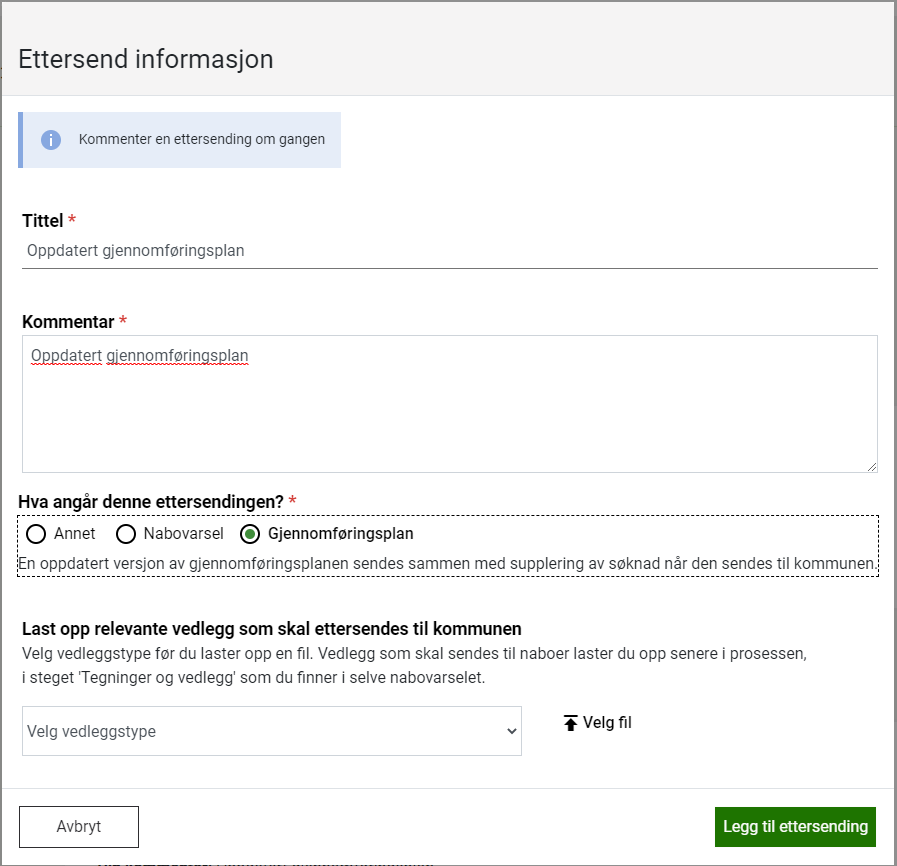Click the Ettersend informasjon dialog heading
The image size is (897, 866).
(146, 59)
